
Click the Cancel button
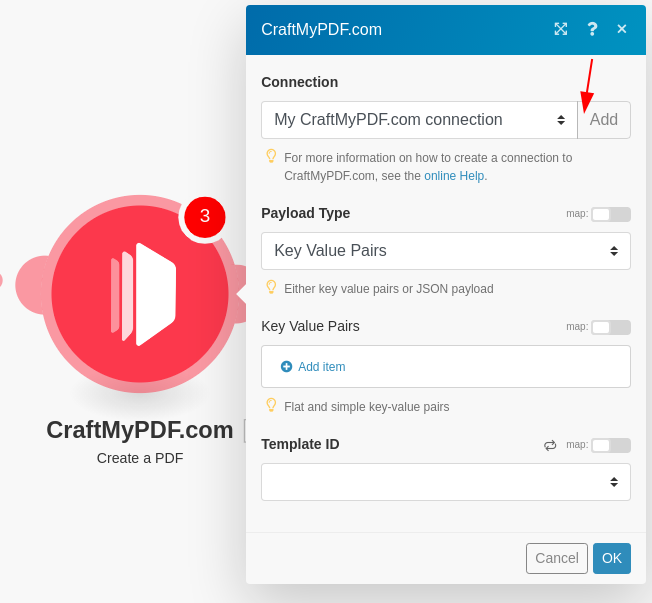[556, 558]
